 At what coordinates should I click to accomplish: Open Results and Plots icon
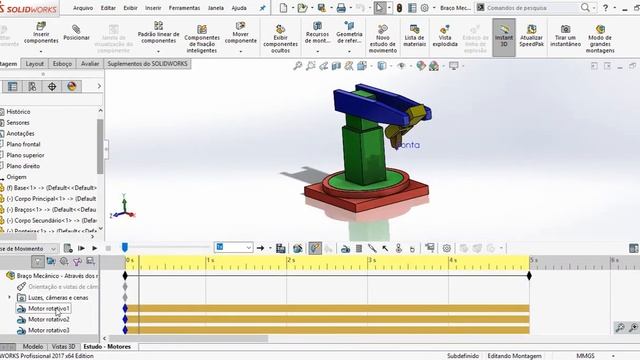(x=429, y=248)
